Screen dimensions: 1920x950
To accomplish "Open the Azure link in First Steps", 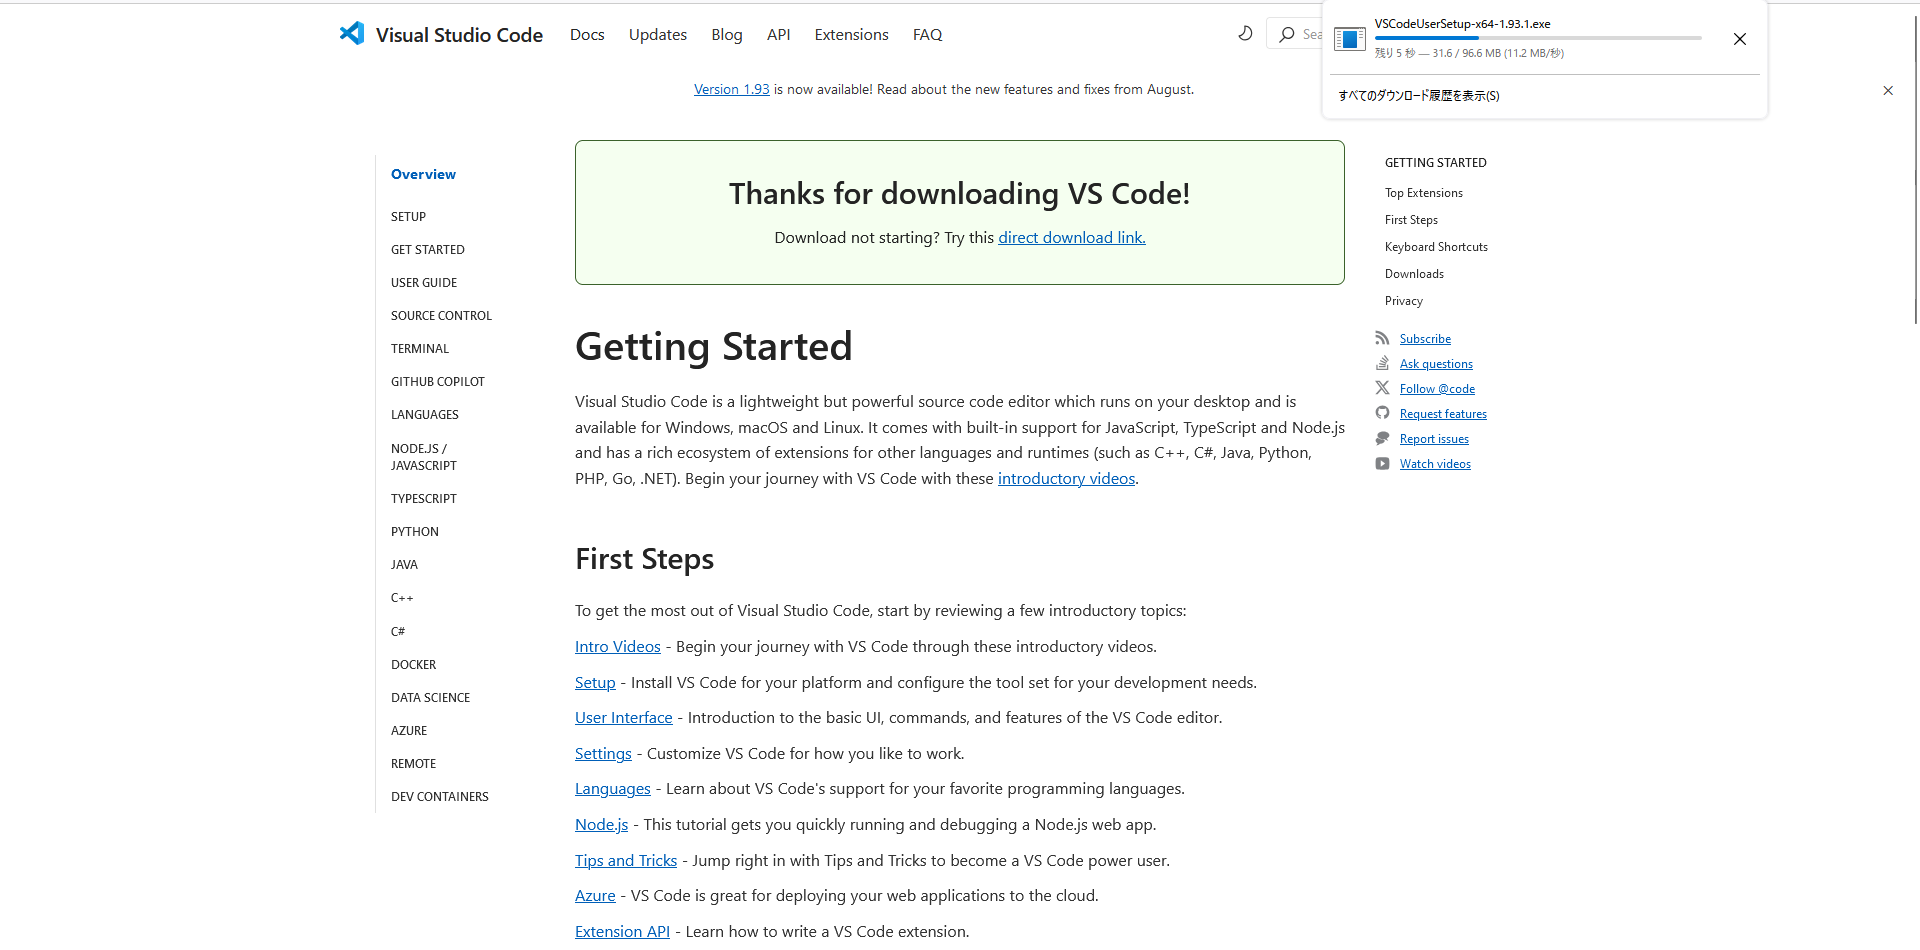I will (595, 895).
